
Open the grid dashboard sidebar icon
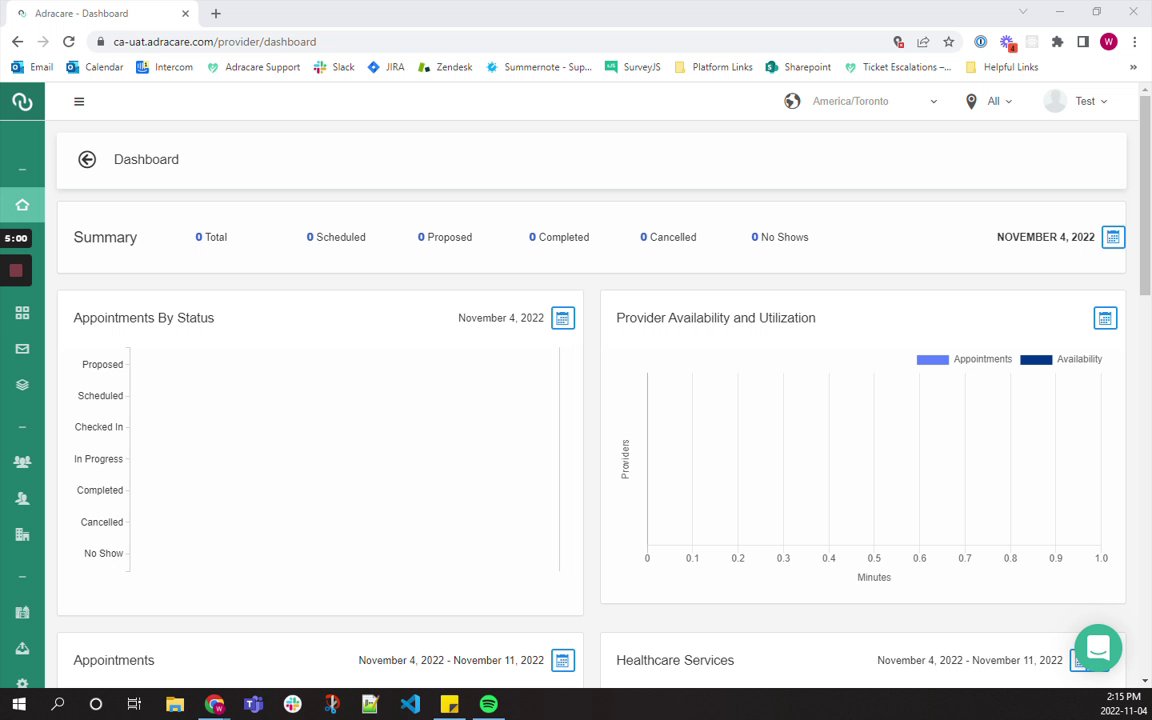pyautogui.click(x=22, y=313)
